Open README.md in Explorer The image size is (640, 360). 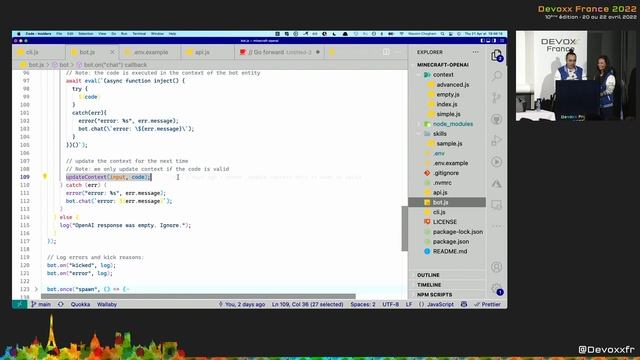450,251
